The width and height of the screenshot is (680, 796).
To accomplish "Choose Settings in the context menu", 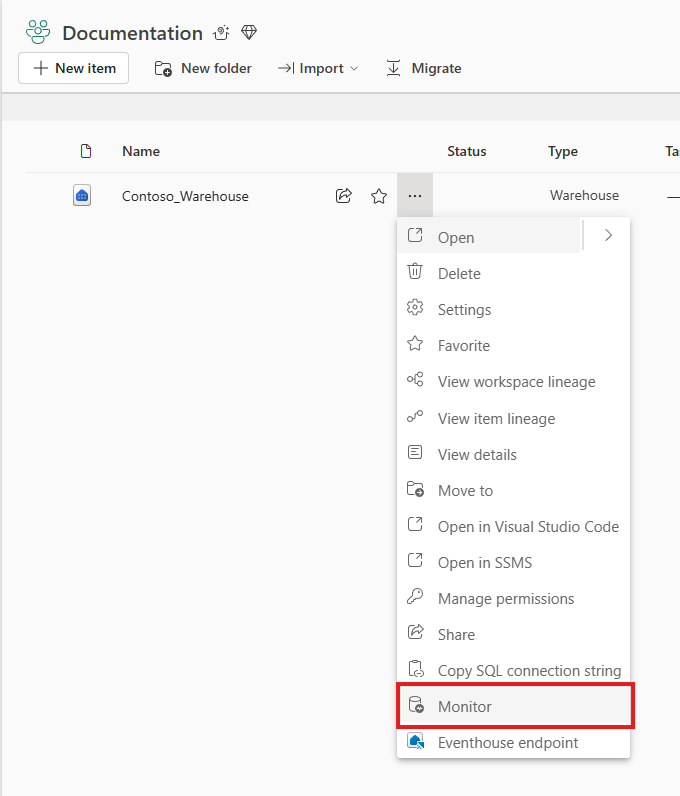I will (513, 310).
